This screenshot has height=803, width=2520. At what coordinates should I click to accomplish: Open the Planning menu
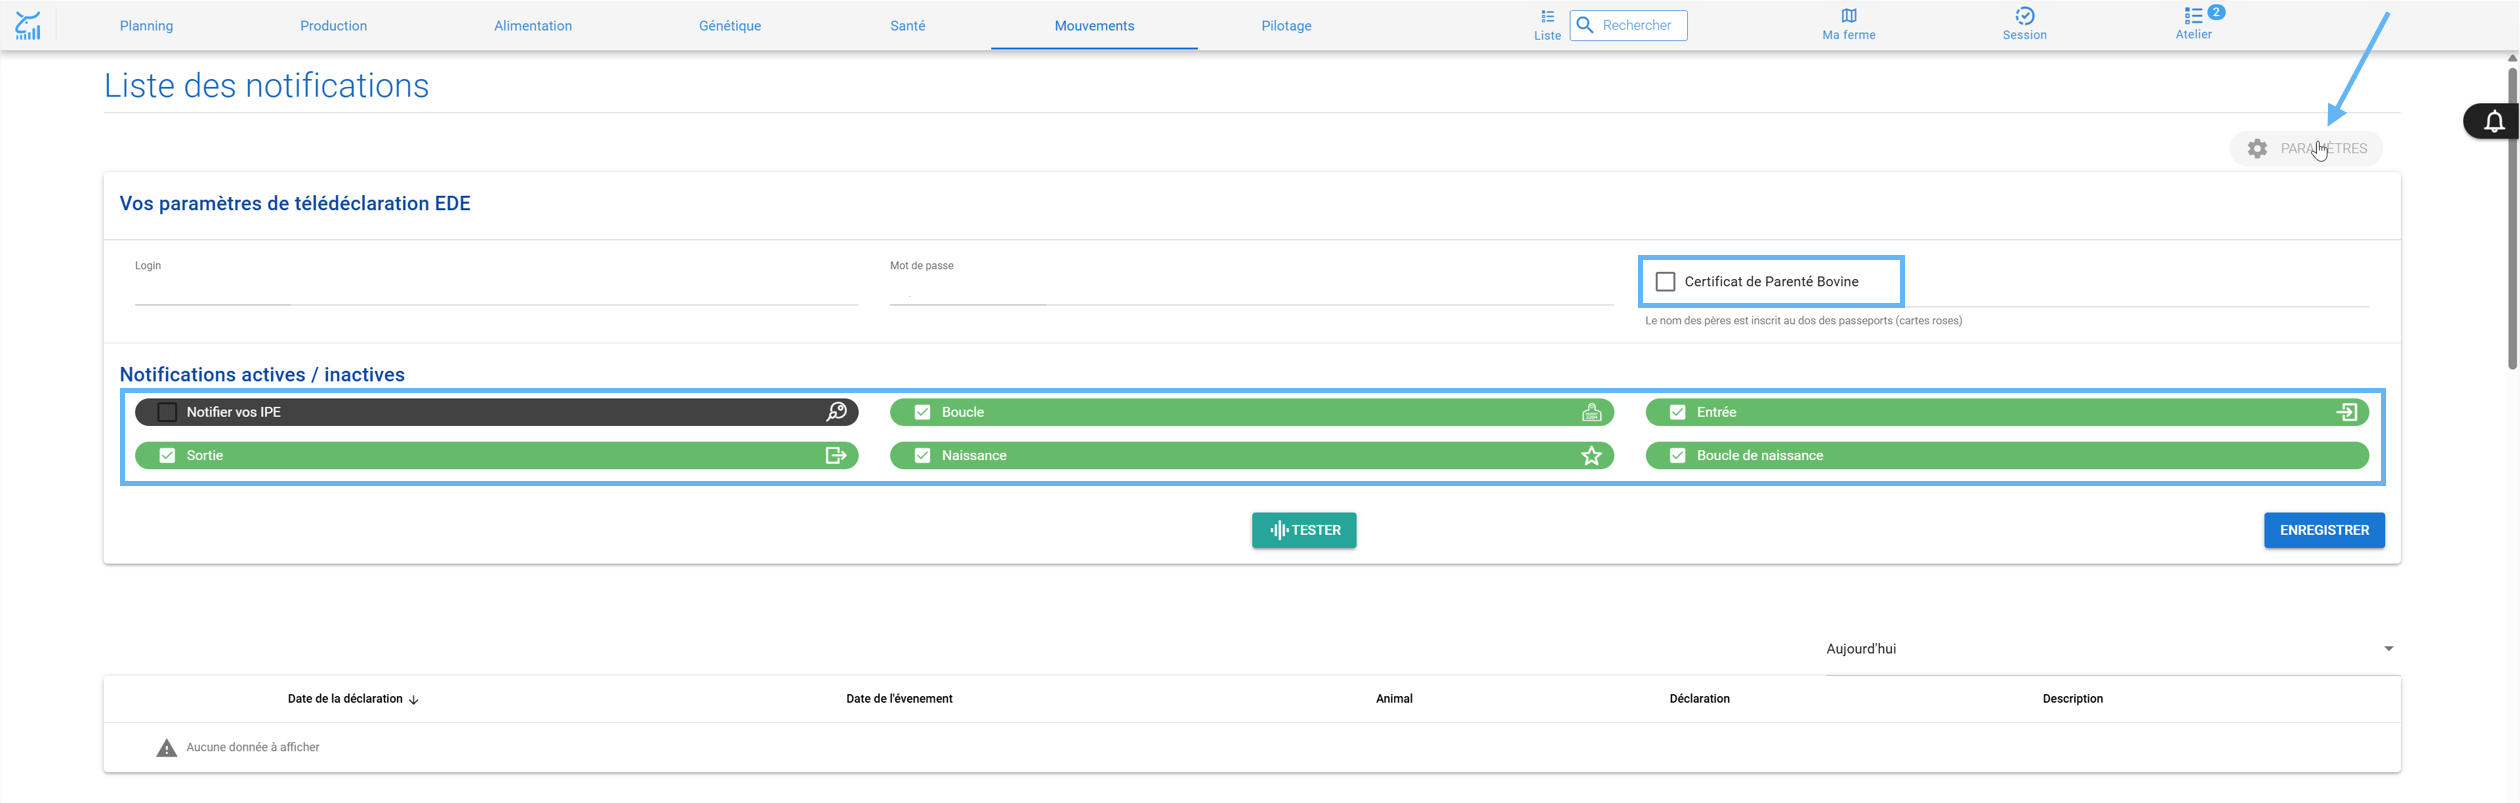point(146,26)
